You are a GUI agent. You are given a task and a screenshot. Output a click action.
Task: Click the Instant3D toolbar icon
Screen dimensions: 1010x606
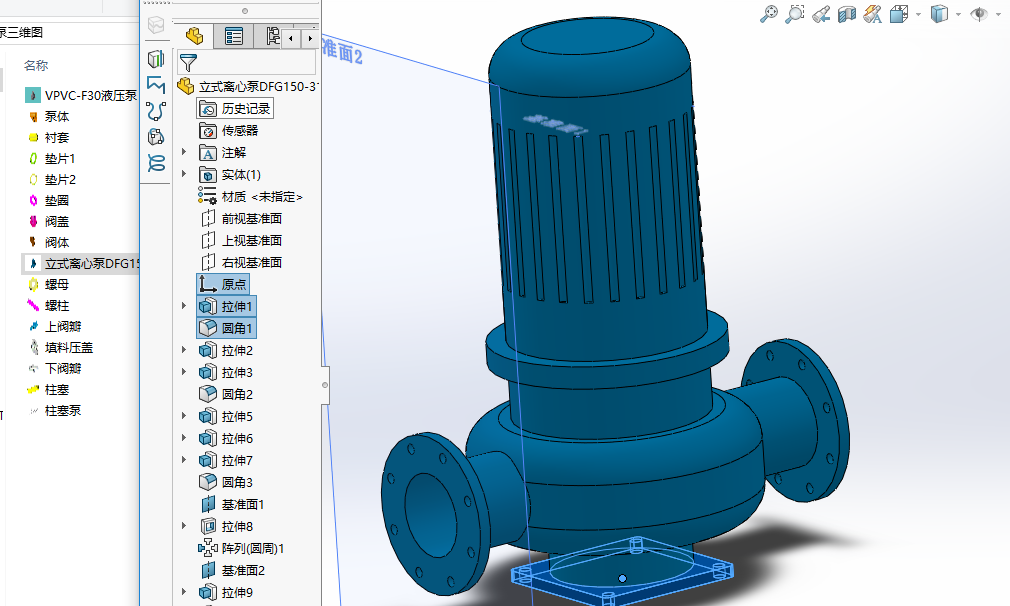pyautogui.click(x=156, y=59)
